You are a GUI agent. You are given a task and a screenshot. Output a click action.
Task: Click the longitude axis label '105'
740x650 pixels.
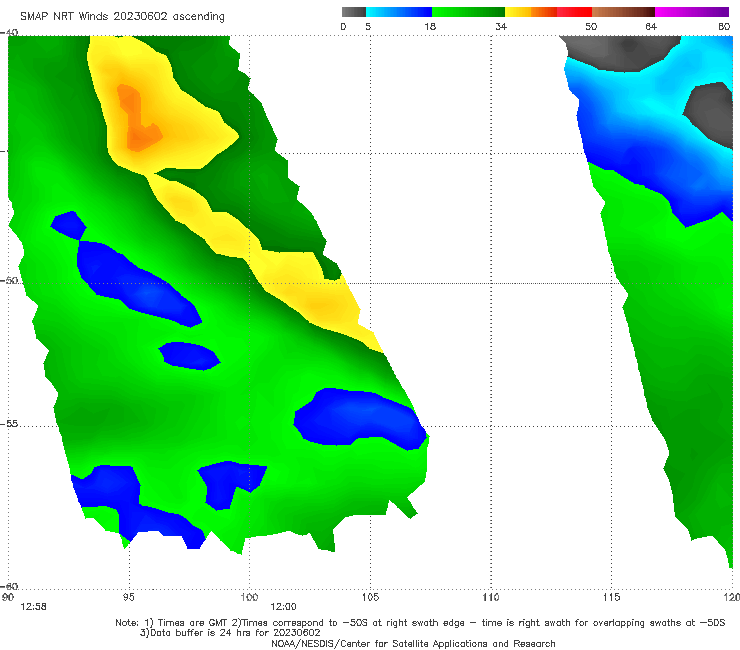click(x=370, y=598)
